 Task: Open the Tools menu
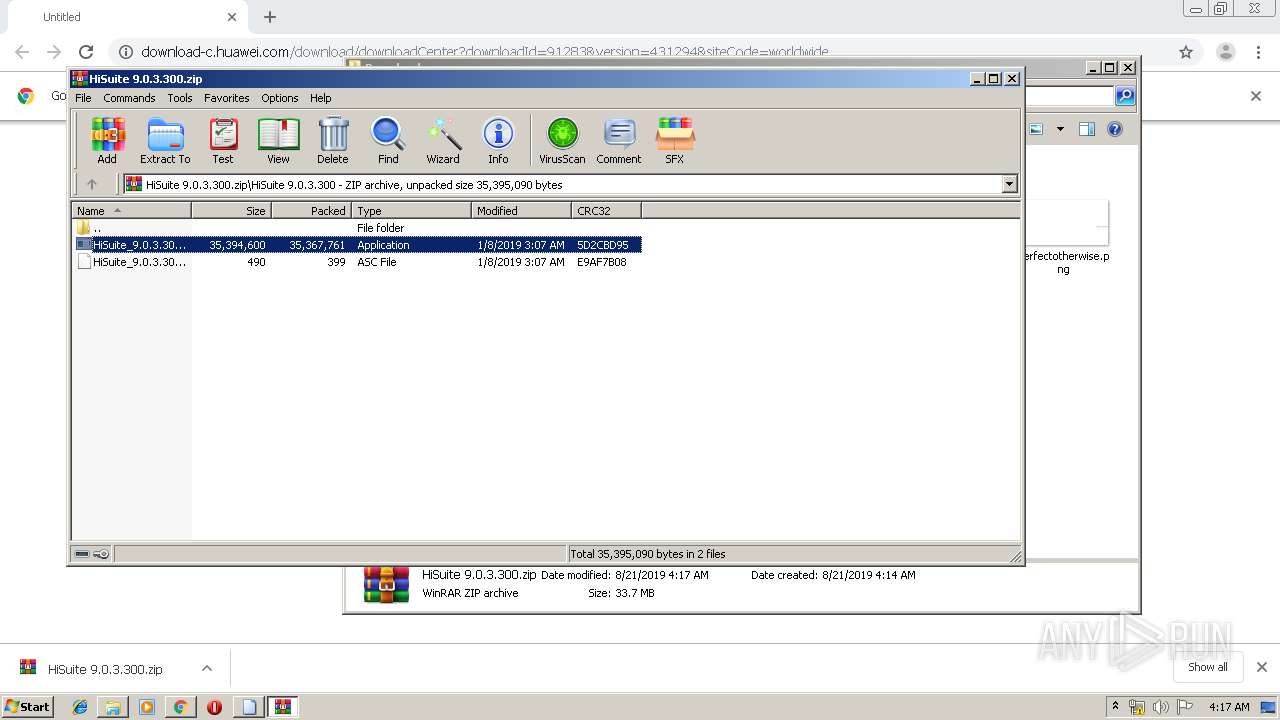coord(180,98)
